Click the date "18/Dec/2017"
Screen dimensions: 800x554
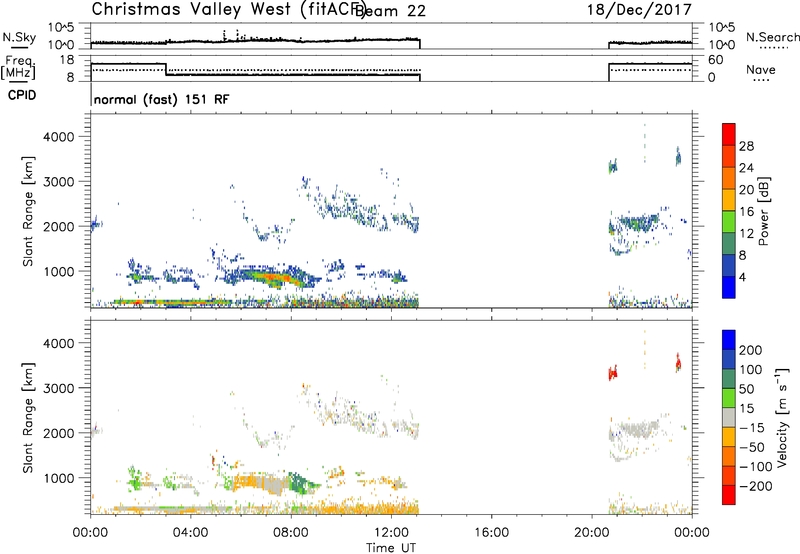click(x=639, y=9)
